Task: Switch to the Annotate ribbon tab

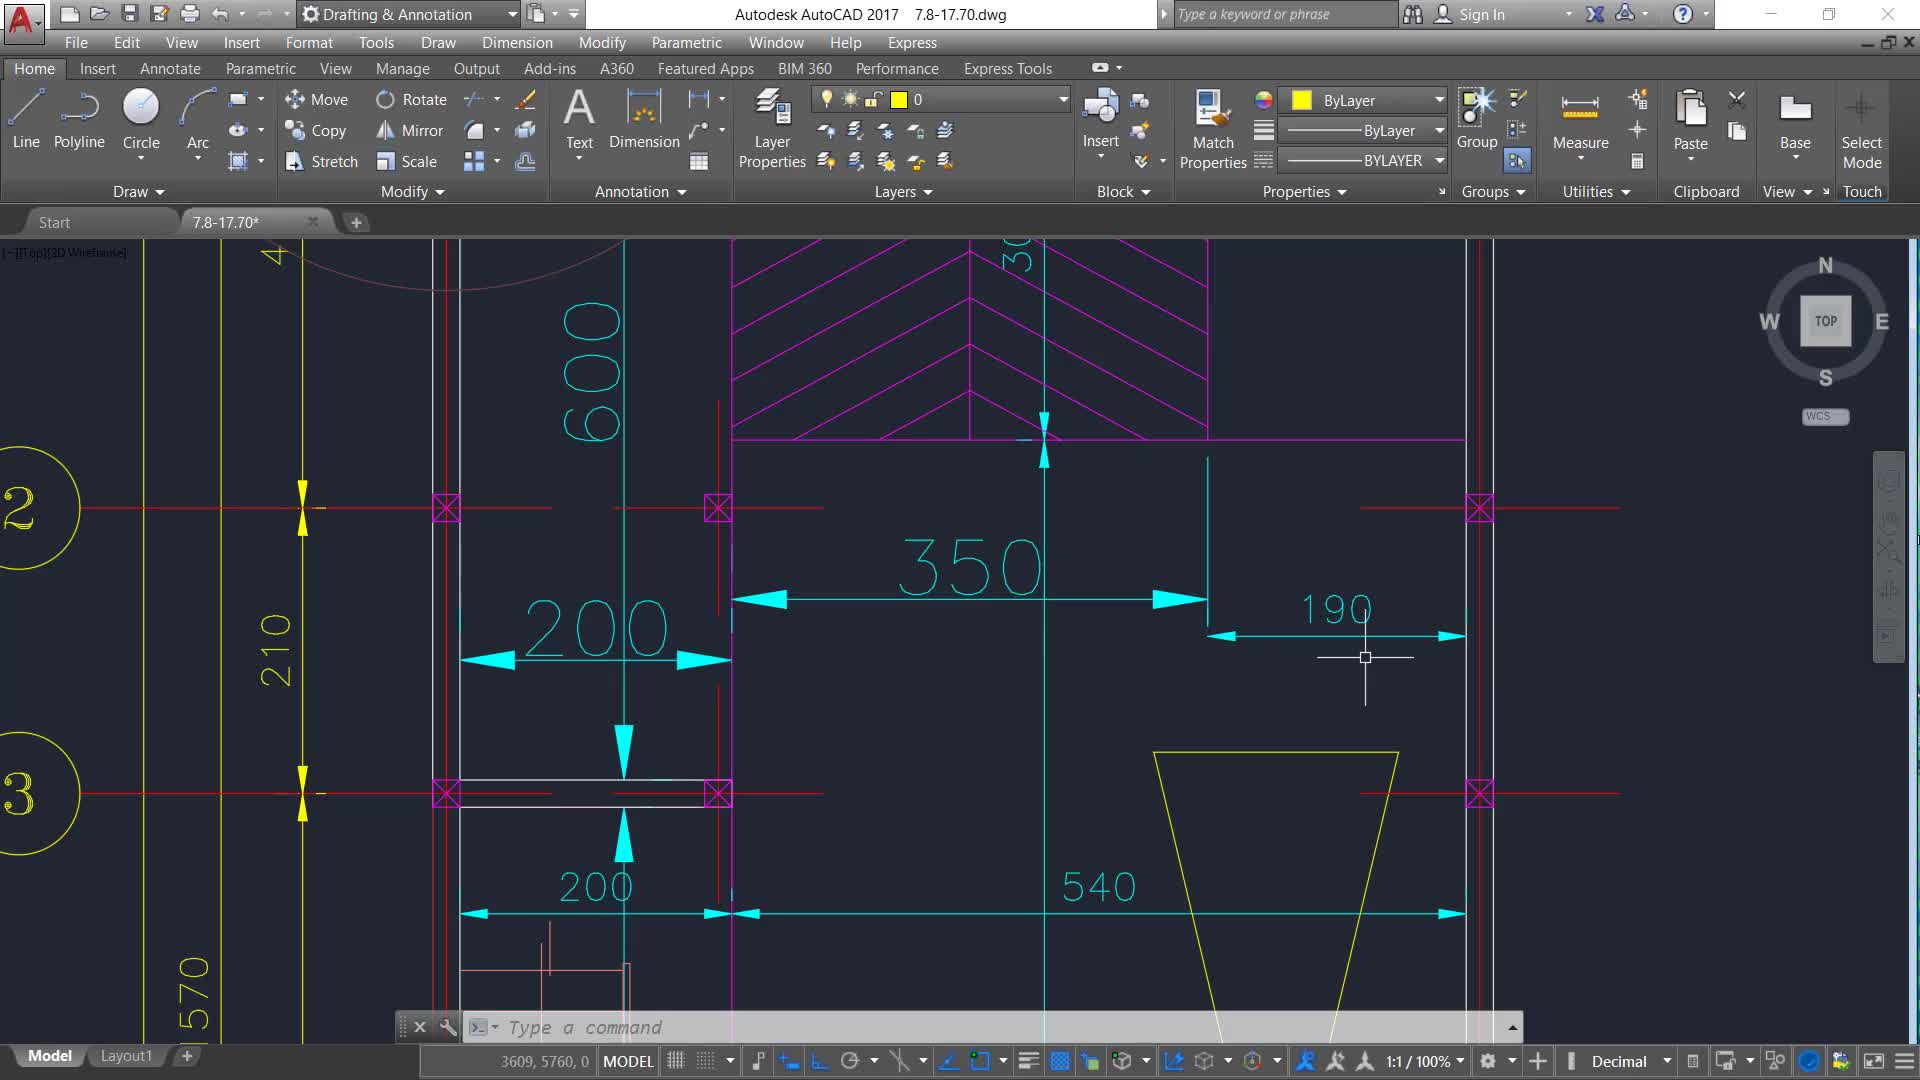Action: click(170, 69)
